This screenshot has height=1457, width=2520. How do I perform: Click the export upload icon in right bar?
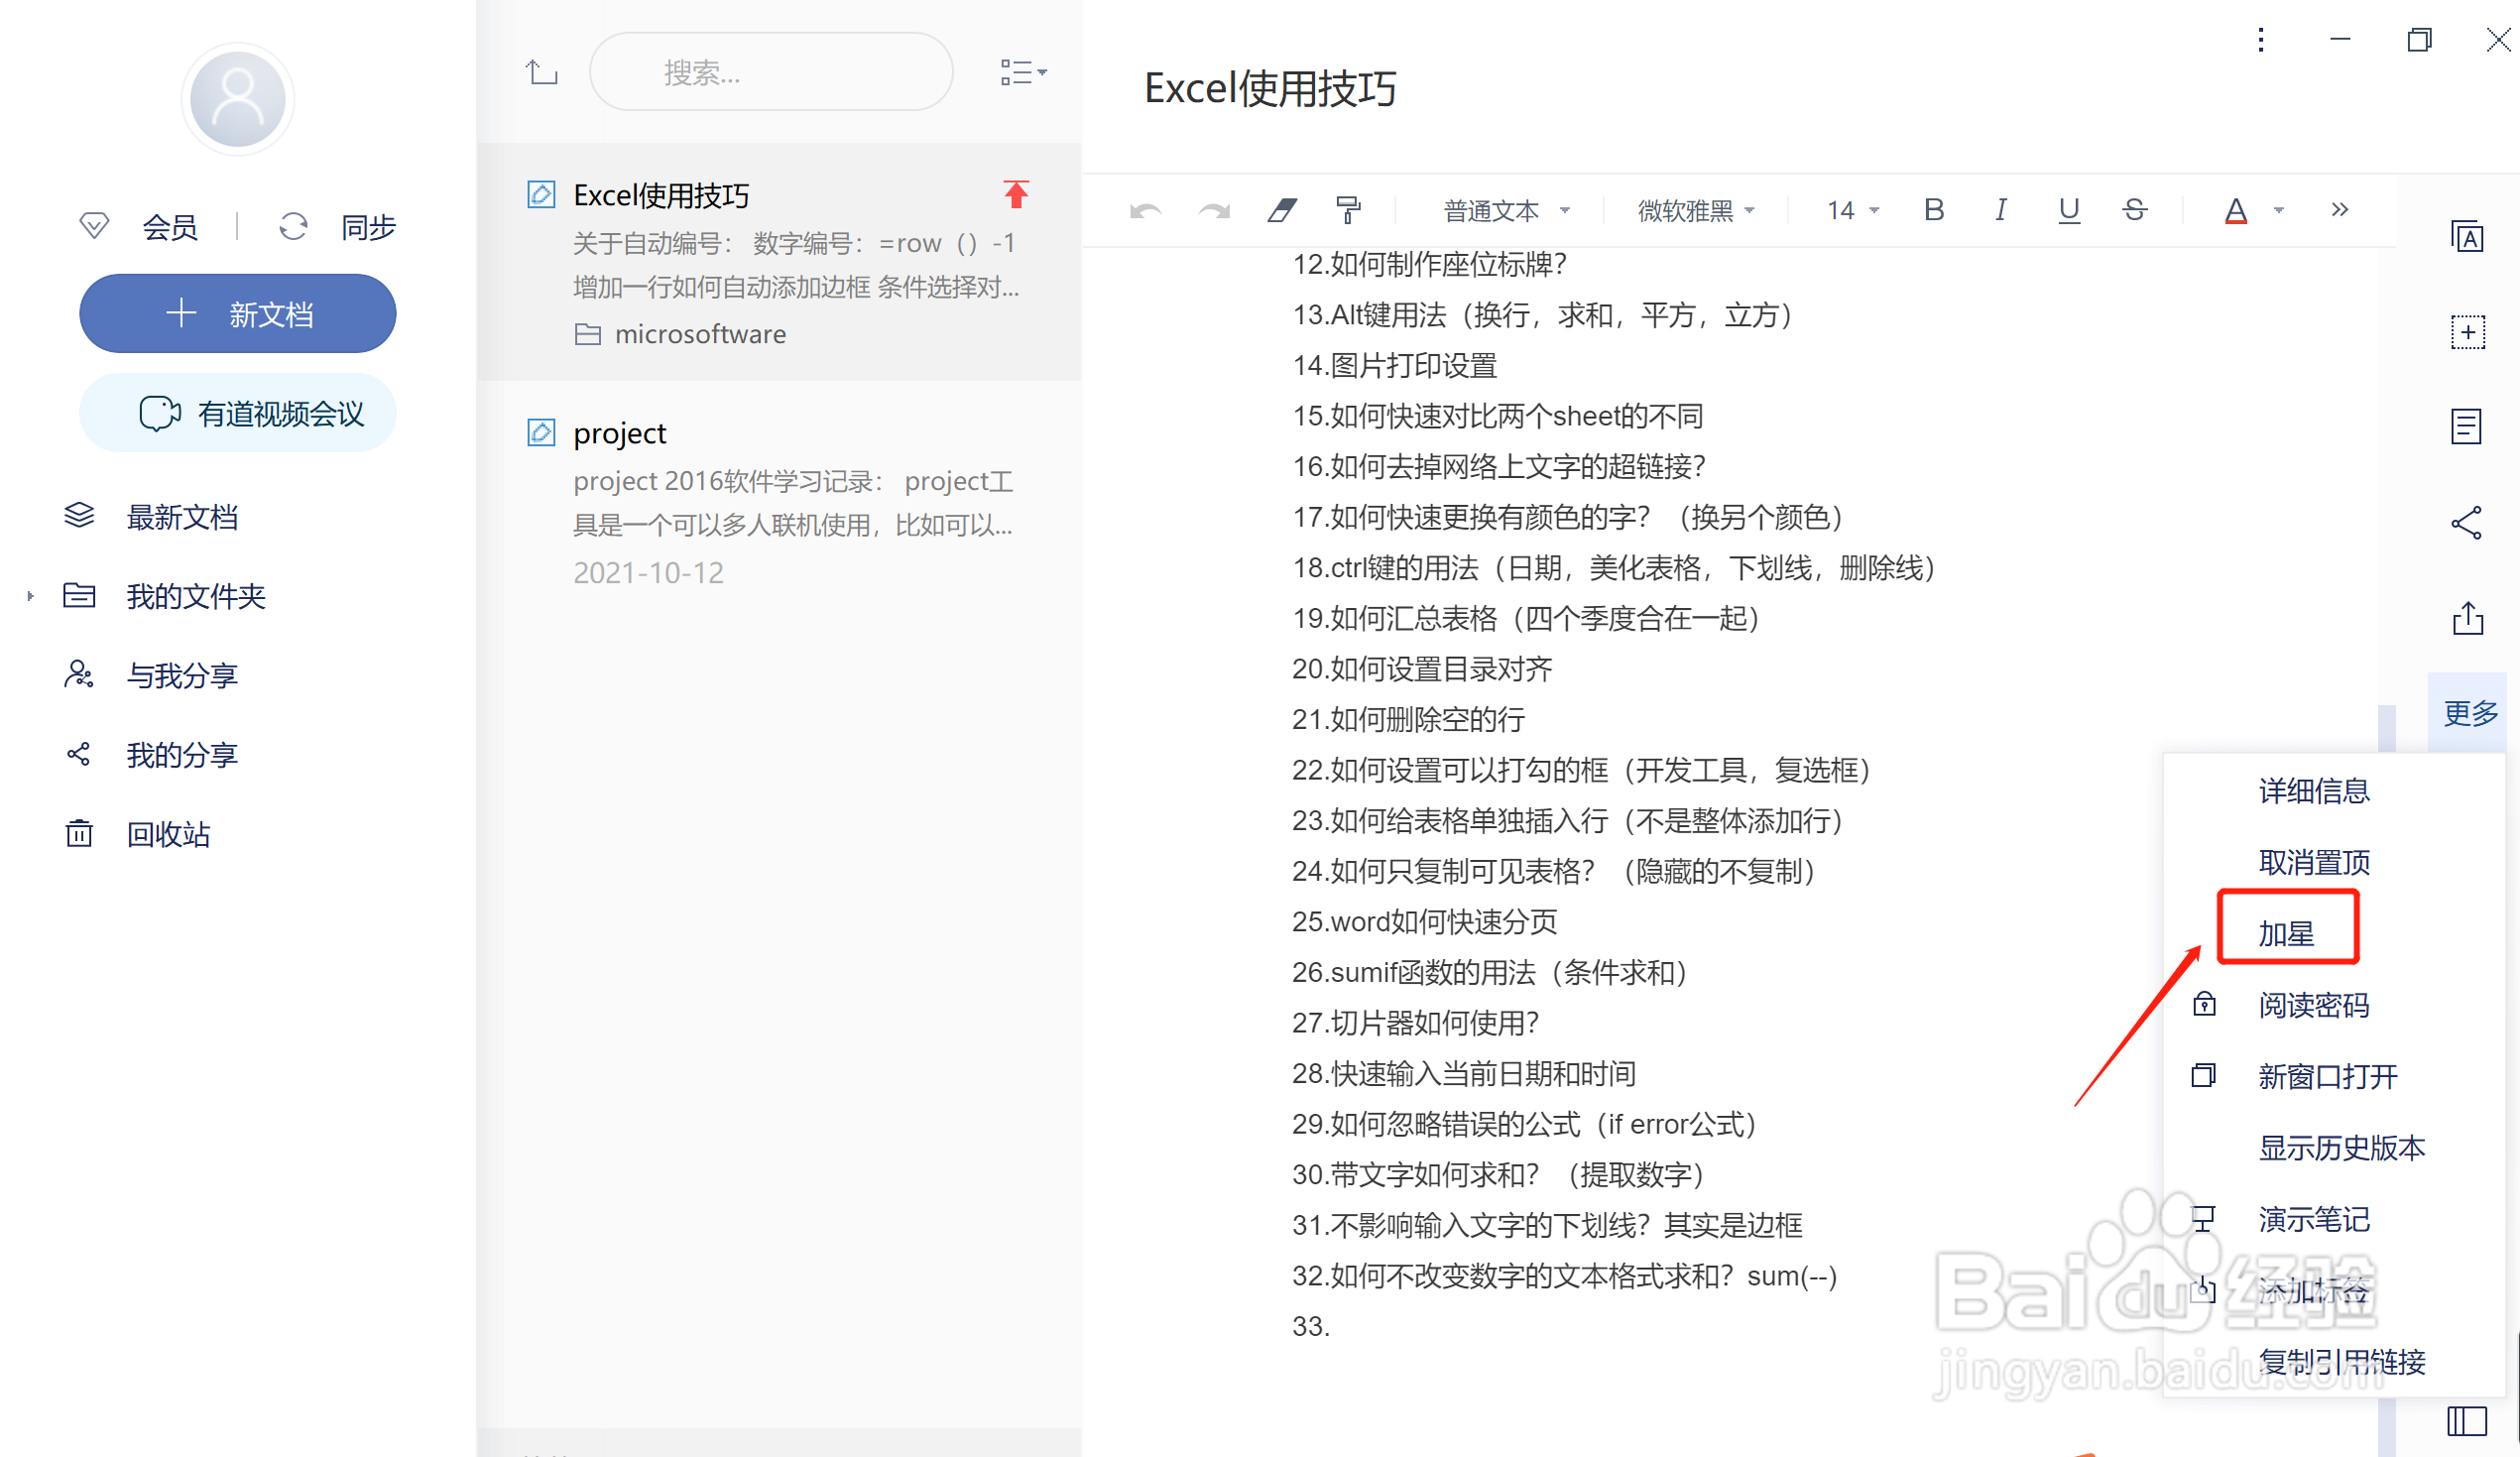tap(2467, 618)
